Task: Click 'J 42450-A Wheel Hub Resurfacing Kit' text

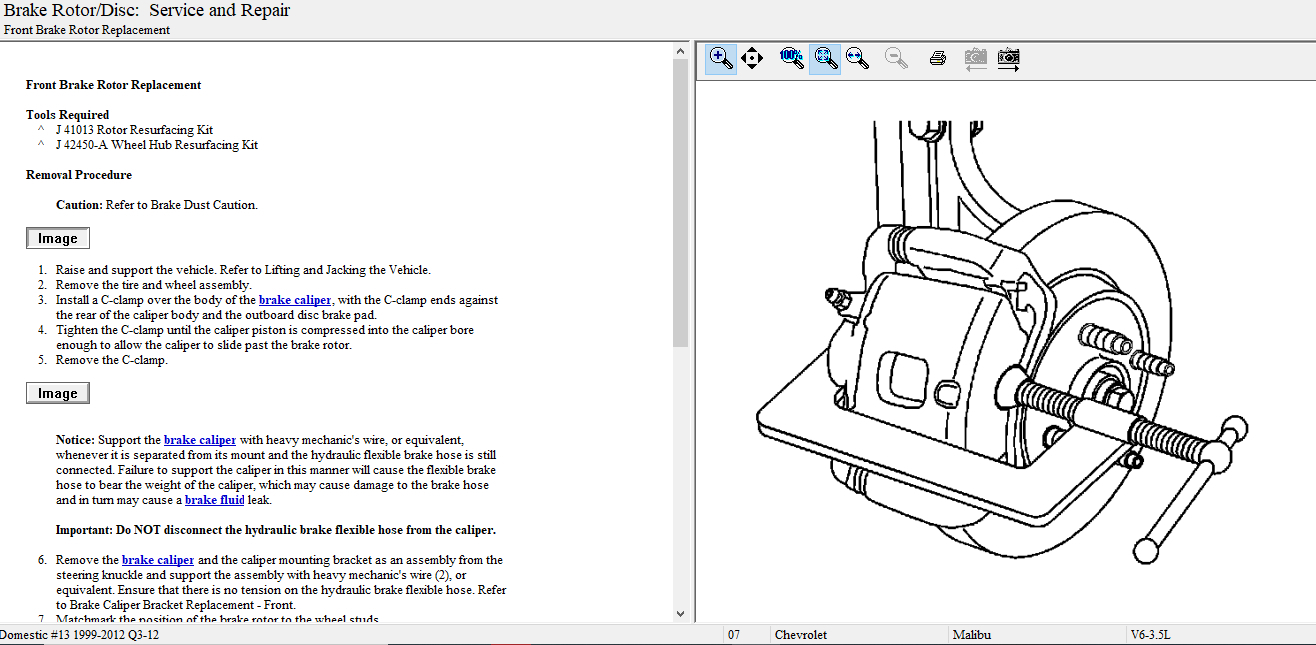Action: tap(157, 145)
